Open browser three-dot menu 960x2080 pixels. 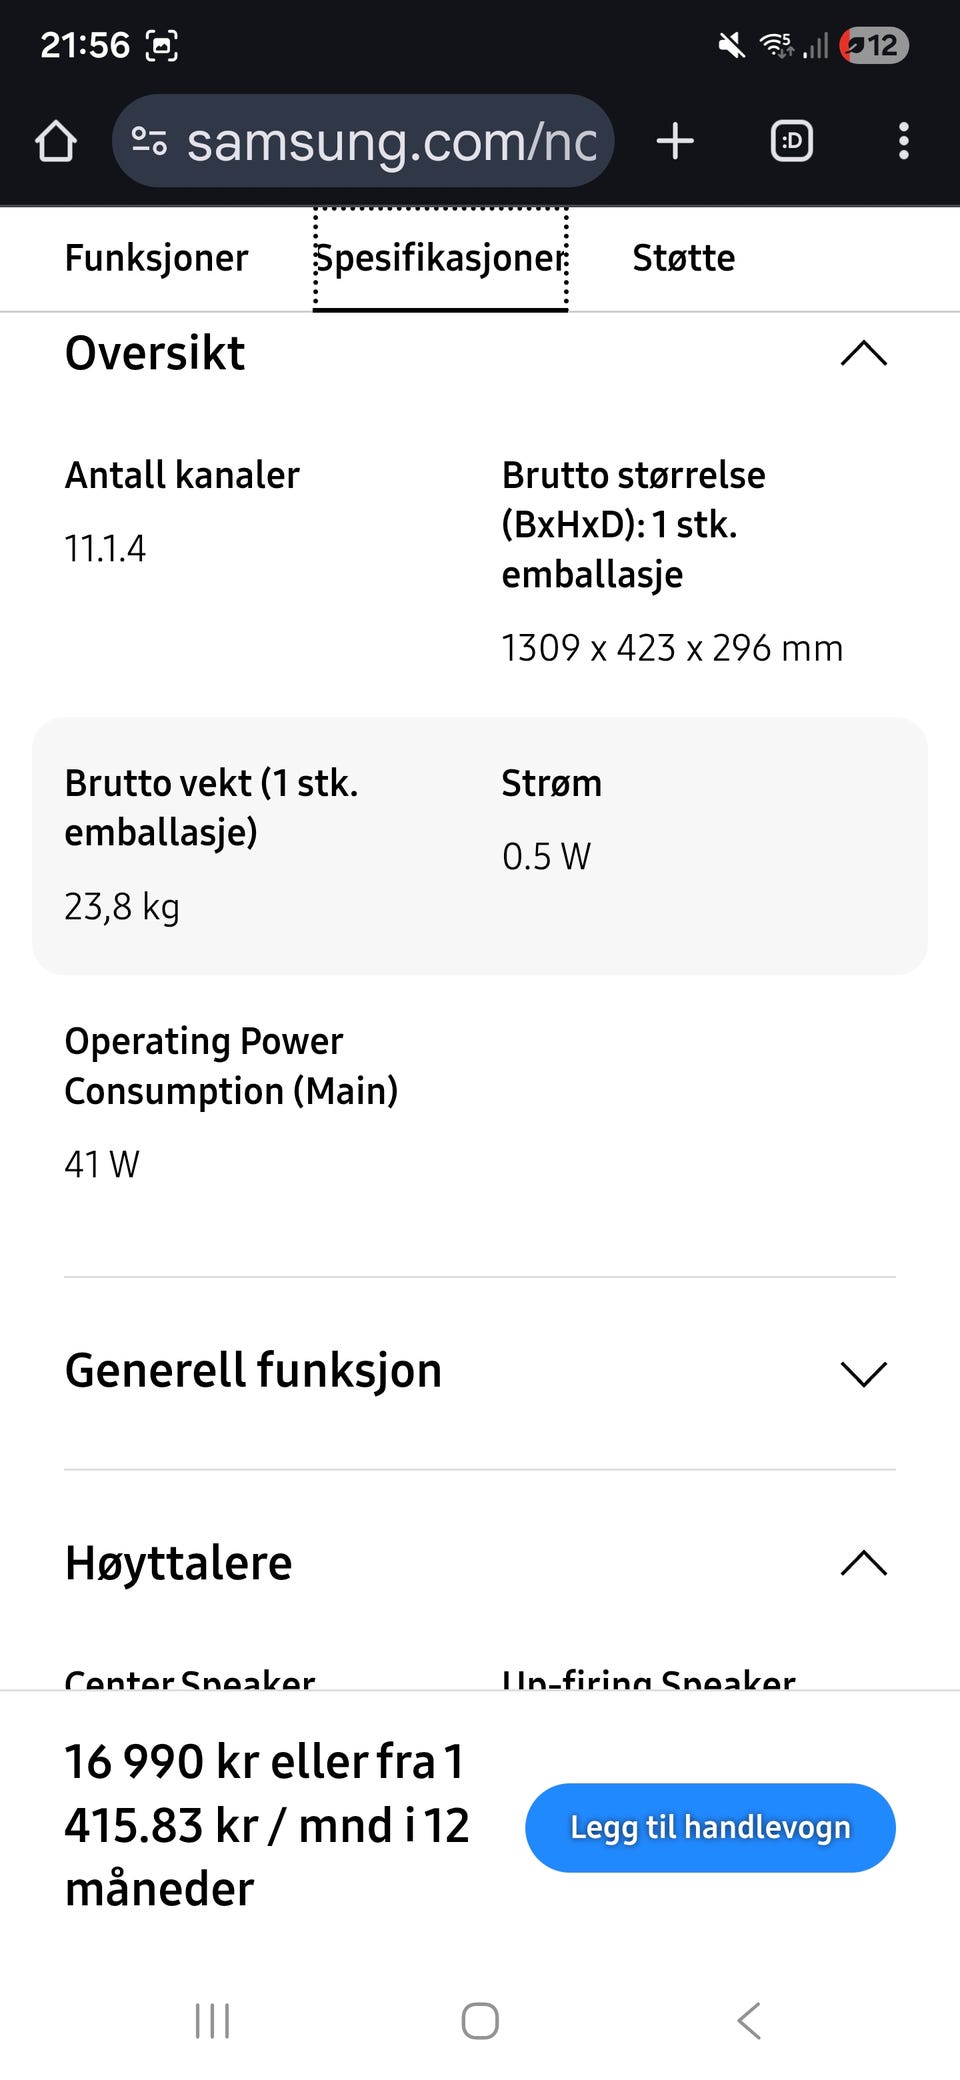coord(903,141)
